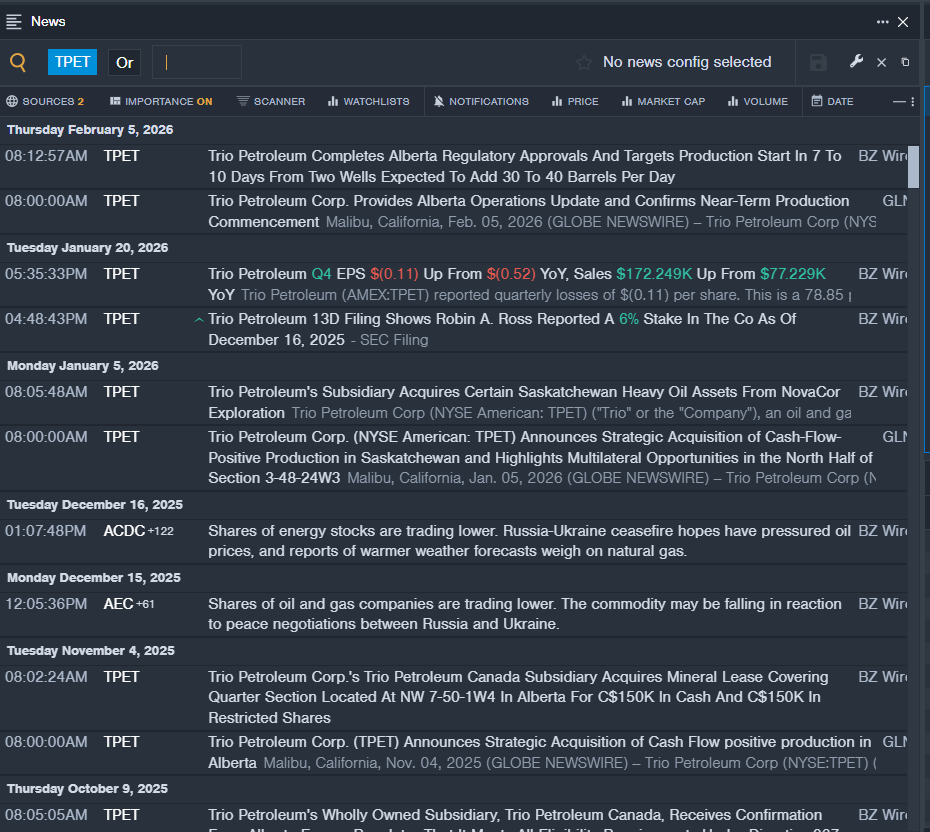Toggle the Notifications bell filter

click(481, 101)
